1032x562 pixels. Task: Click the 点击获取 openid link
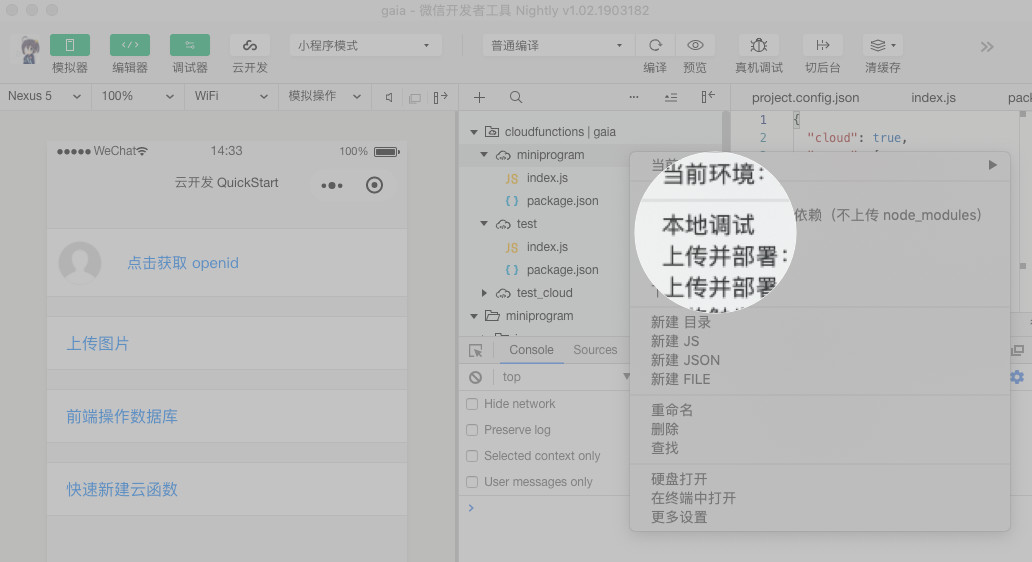(x=183, y=263)
